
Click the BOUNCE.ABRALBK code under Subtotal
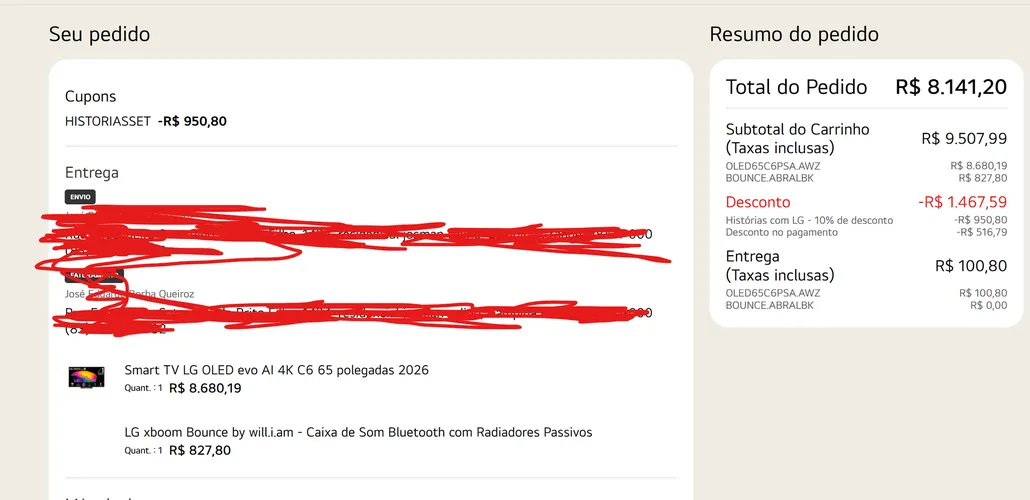click(769, 177)
